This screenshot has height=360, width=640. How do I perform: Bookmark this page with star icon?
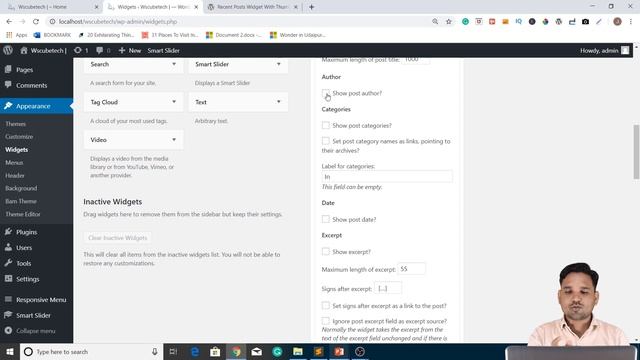click(x=449, y=22)
